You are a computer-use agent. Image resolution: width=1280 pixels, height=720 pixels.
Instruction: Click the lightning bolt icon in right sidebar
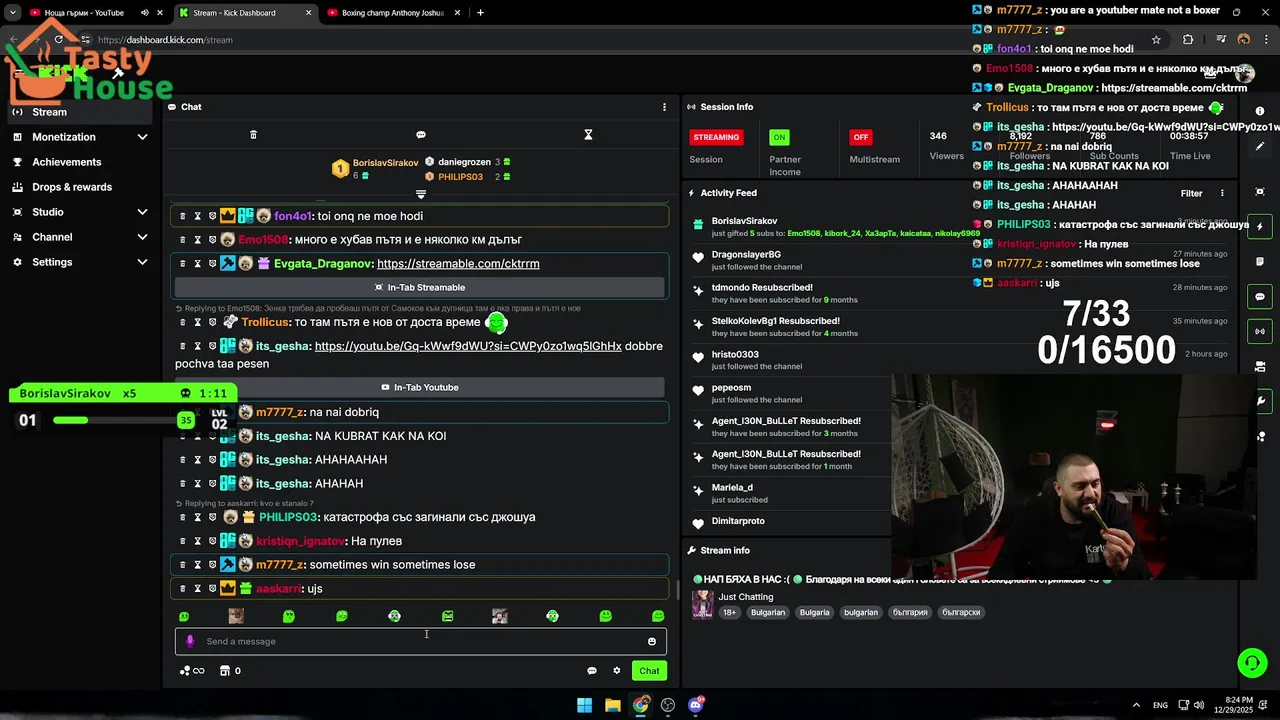1260,228
